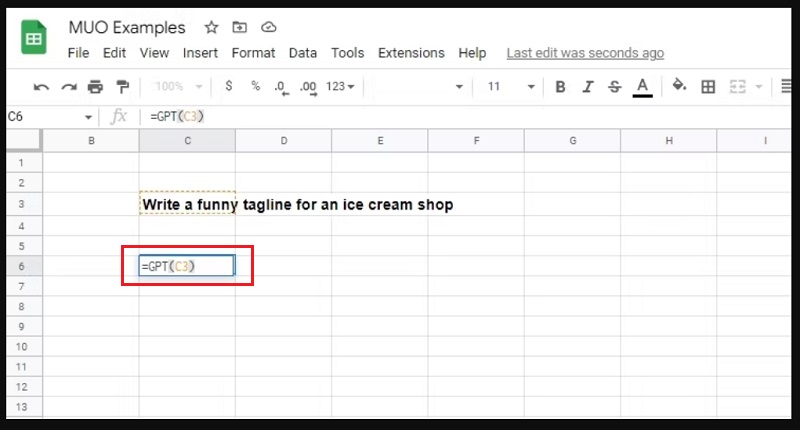
Task: Format as percent
Action: pos(256,86)
